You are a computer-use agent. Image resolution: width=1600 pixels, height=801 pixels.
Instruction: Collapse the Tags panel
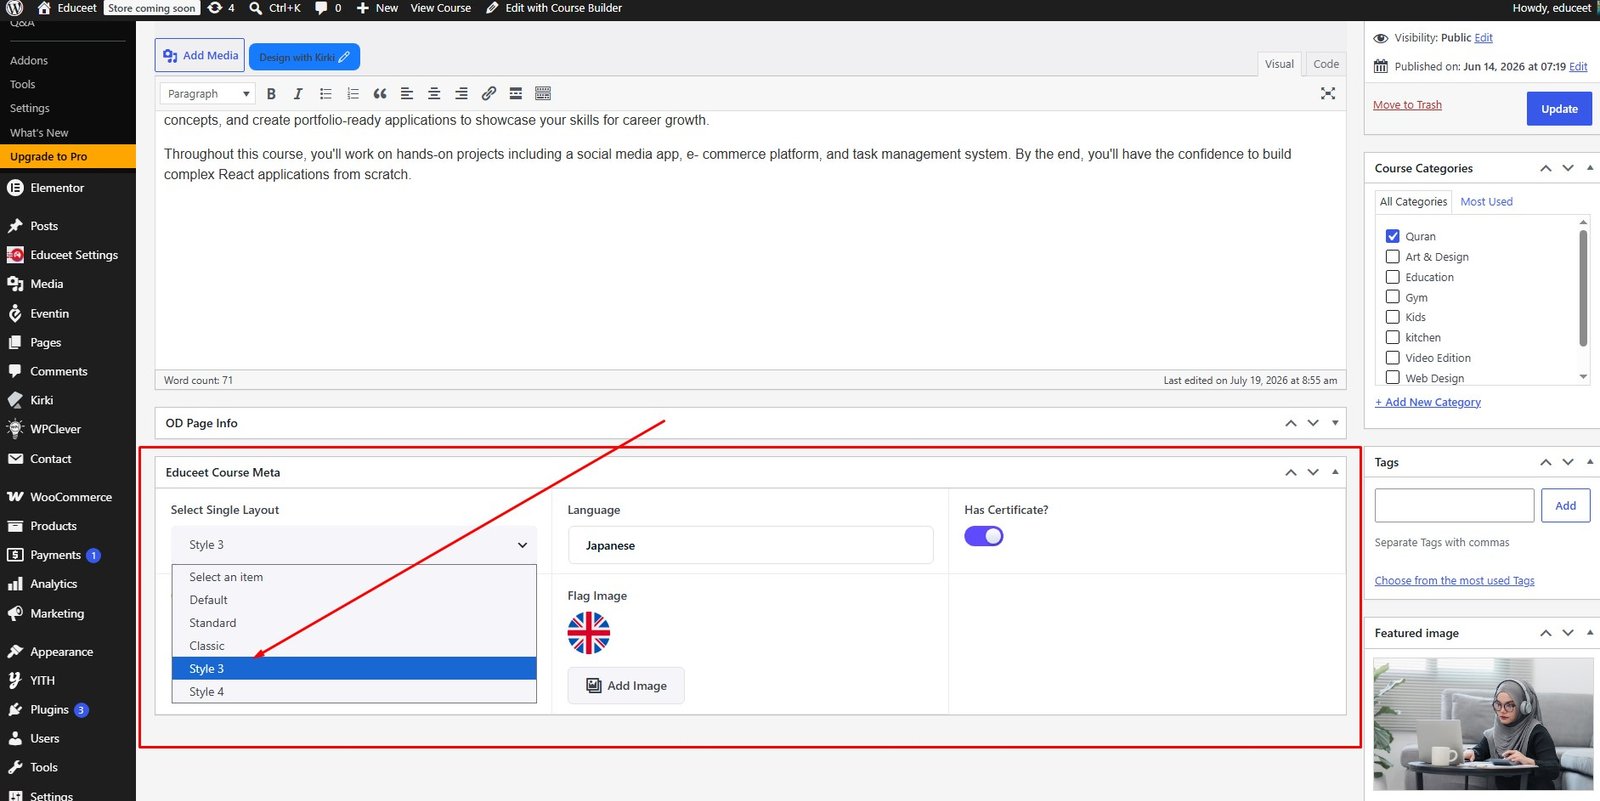[1590, 462]
